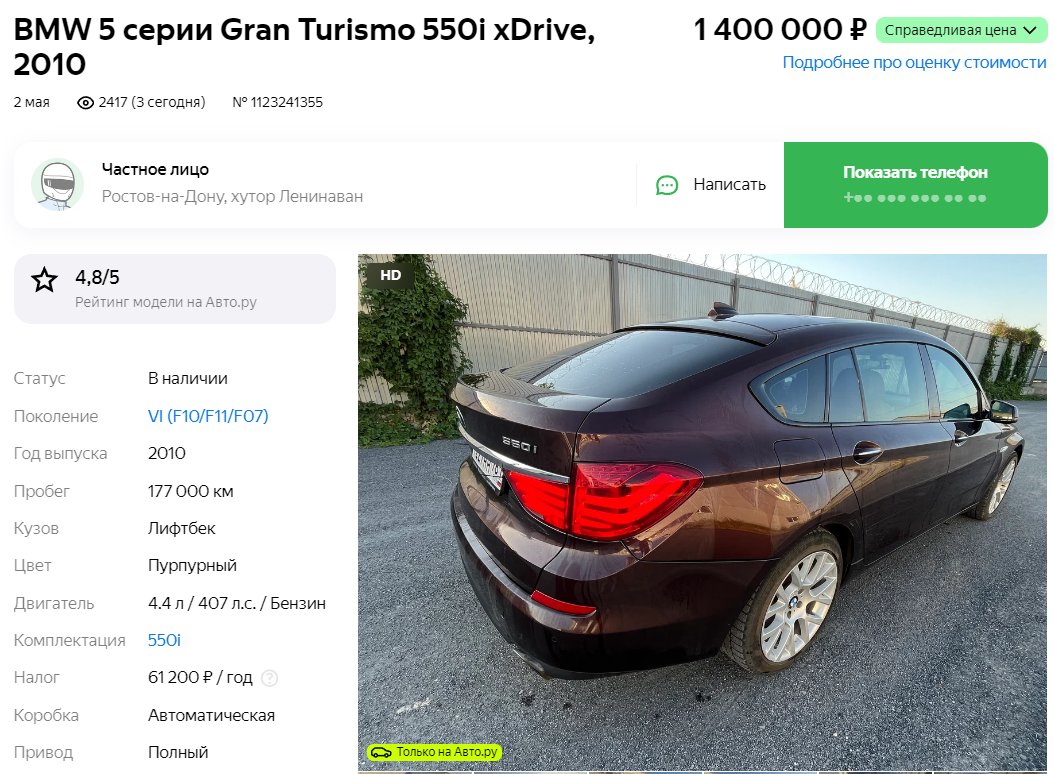The image size is (1054, 774).
Task: Click the green chat bubble icon
Action: [667, 185]
